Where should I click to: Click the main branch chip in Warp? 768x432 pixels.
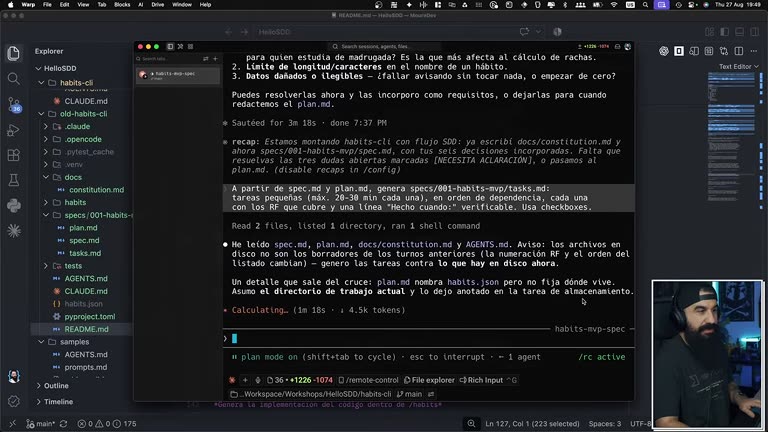tap(409, 394)
